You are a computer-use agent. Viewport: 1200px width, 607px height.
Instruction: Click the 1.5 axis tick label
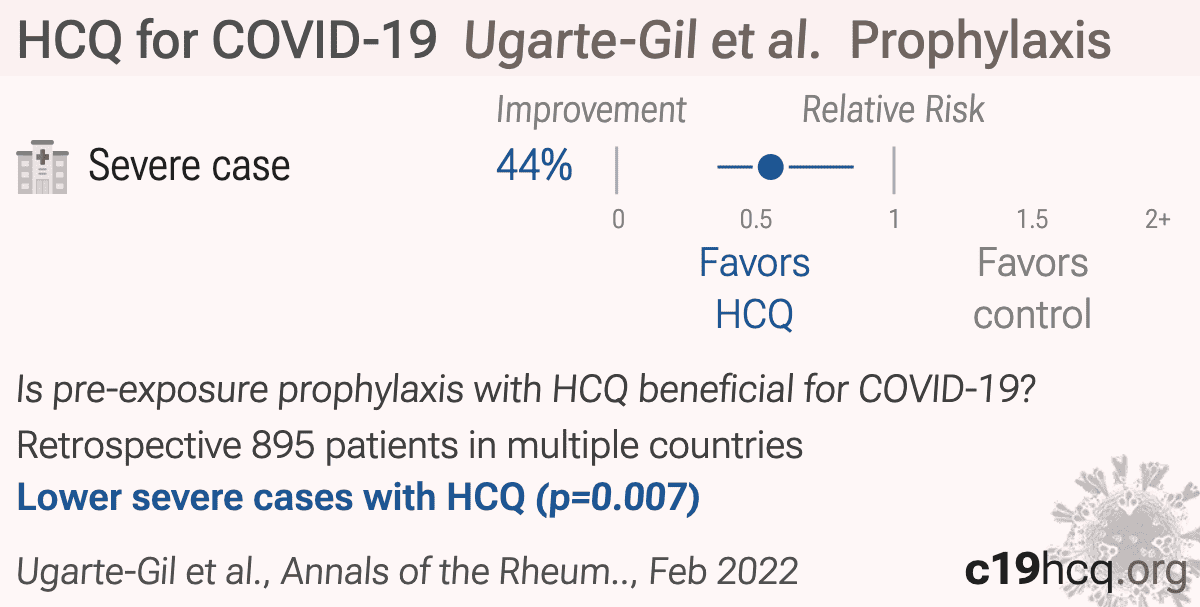[x=1032, y=219]
